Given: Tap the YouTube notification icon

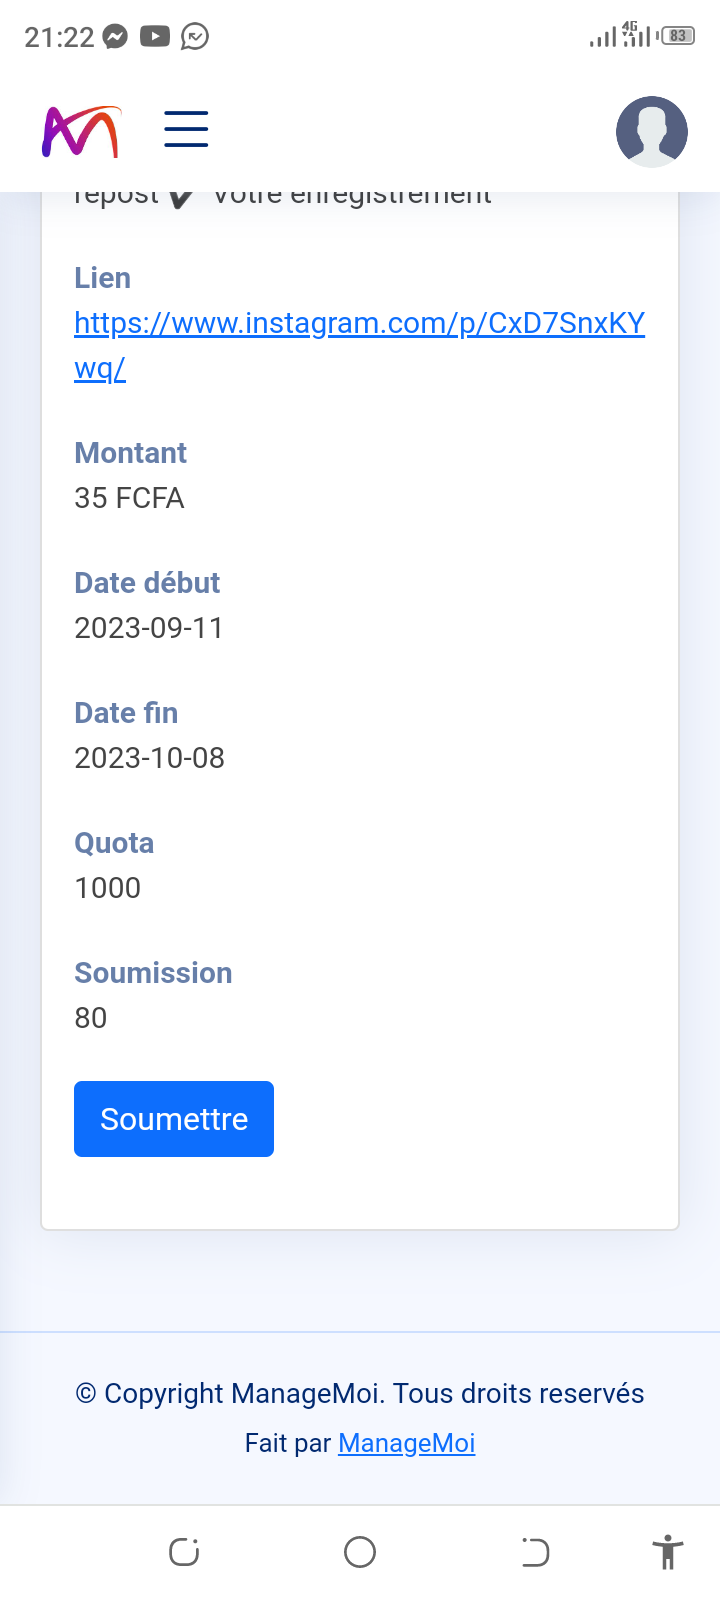Looking at the screenshot, I should coord(155,37).
